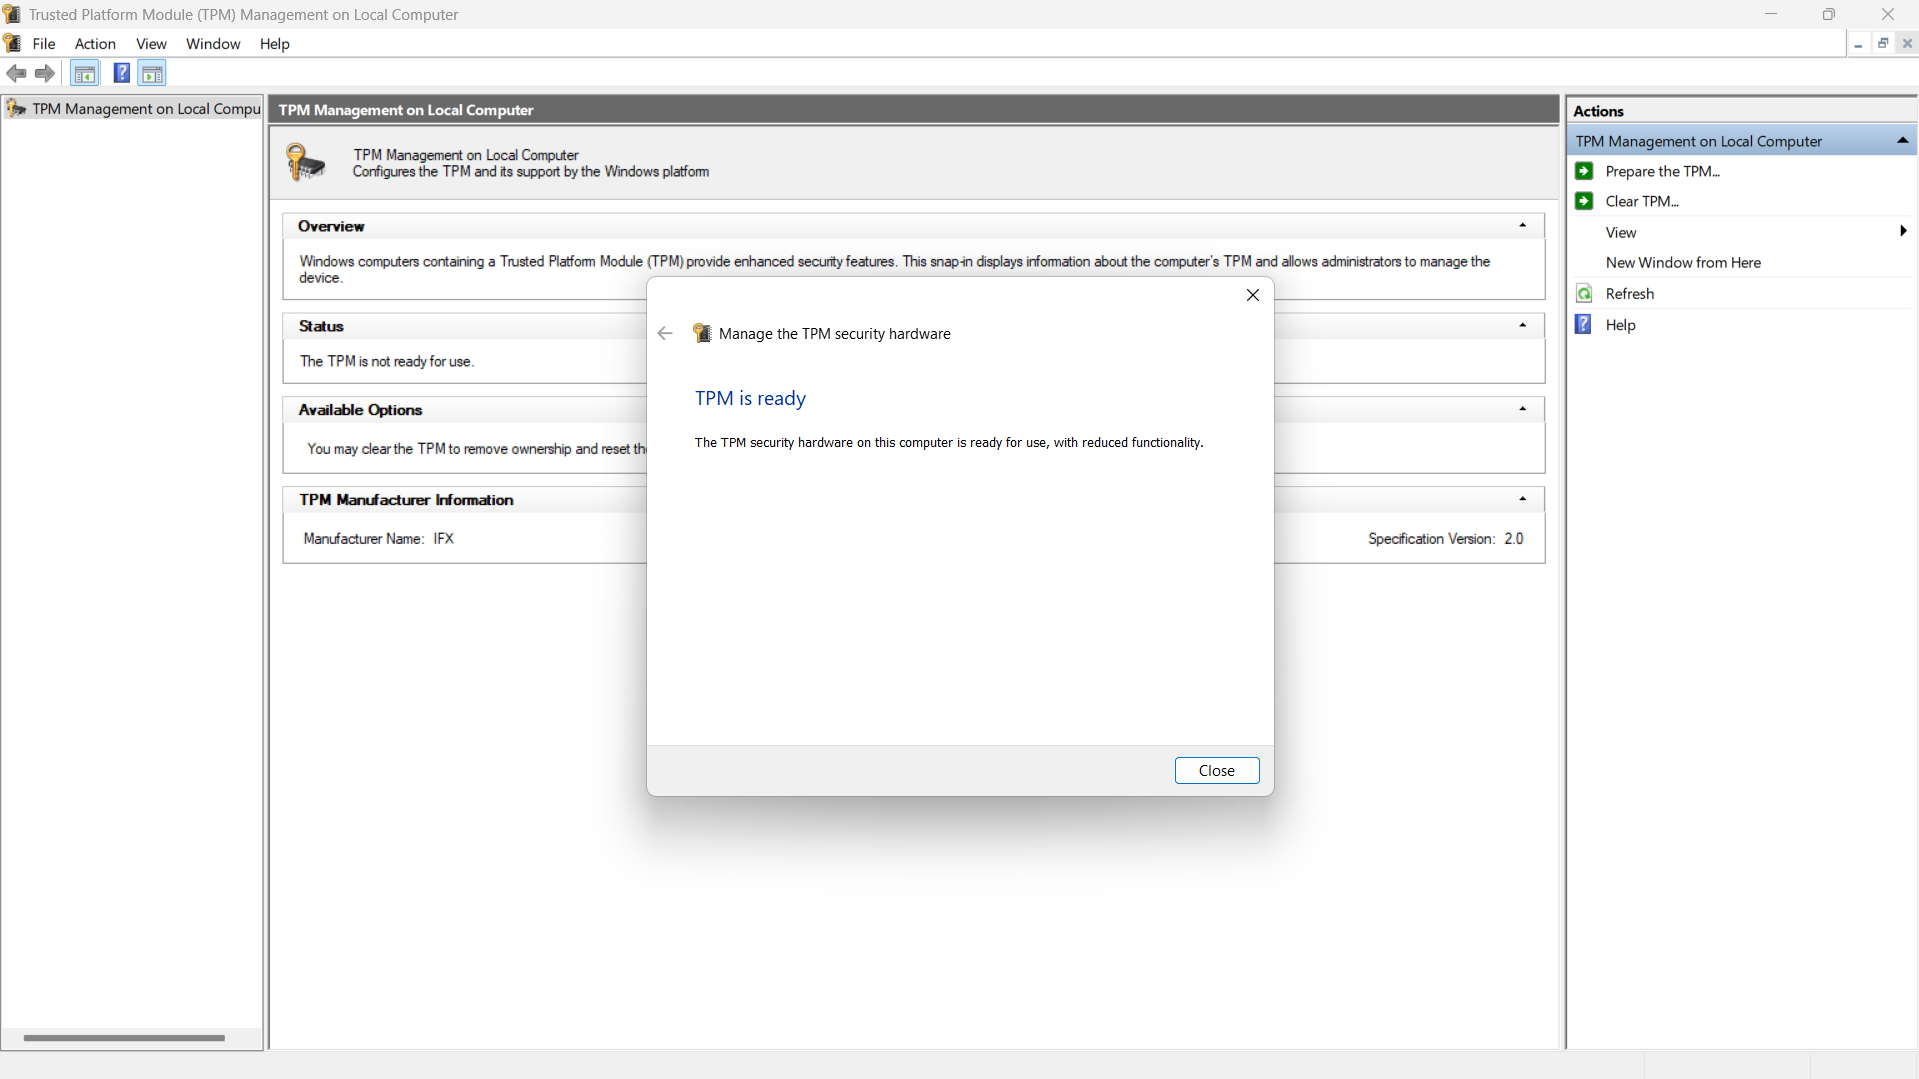1919x1079 pixels.
Task: Click 'You may clear the TPM' options text
Action: pos(477,449)
